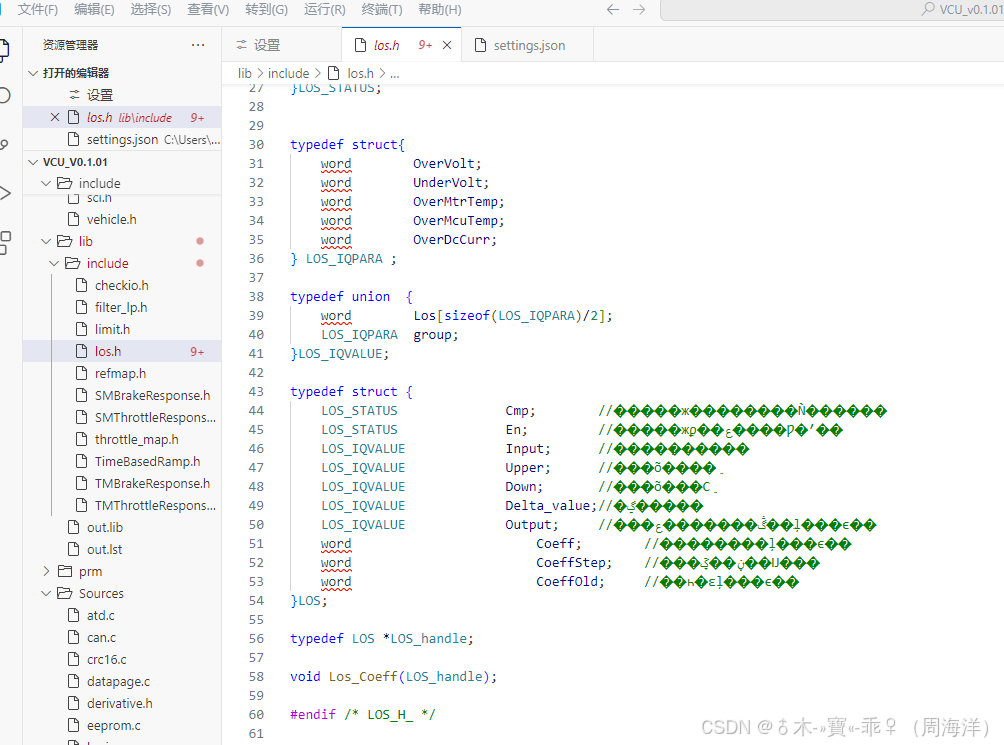Open the 查看(V) menu

[x=208, y=10]
